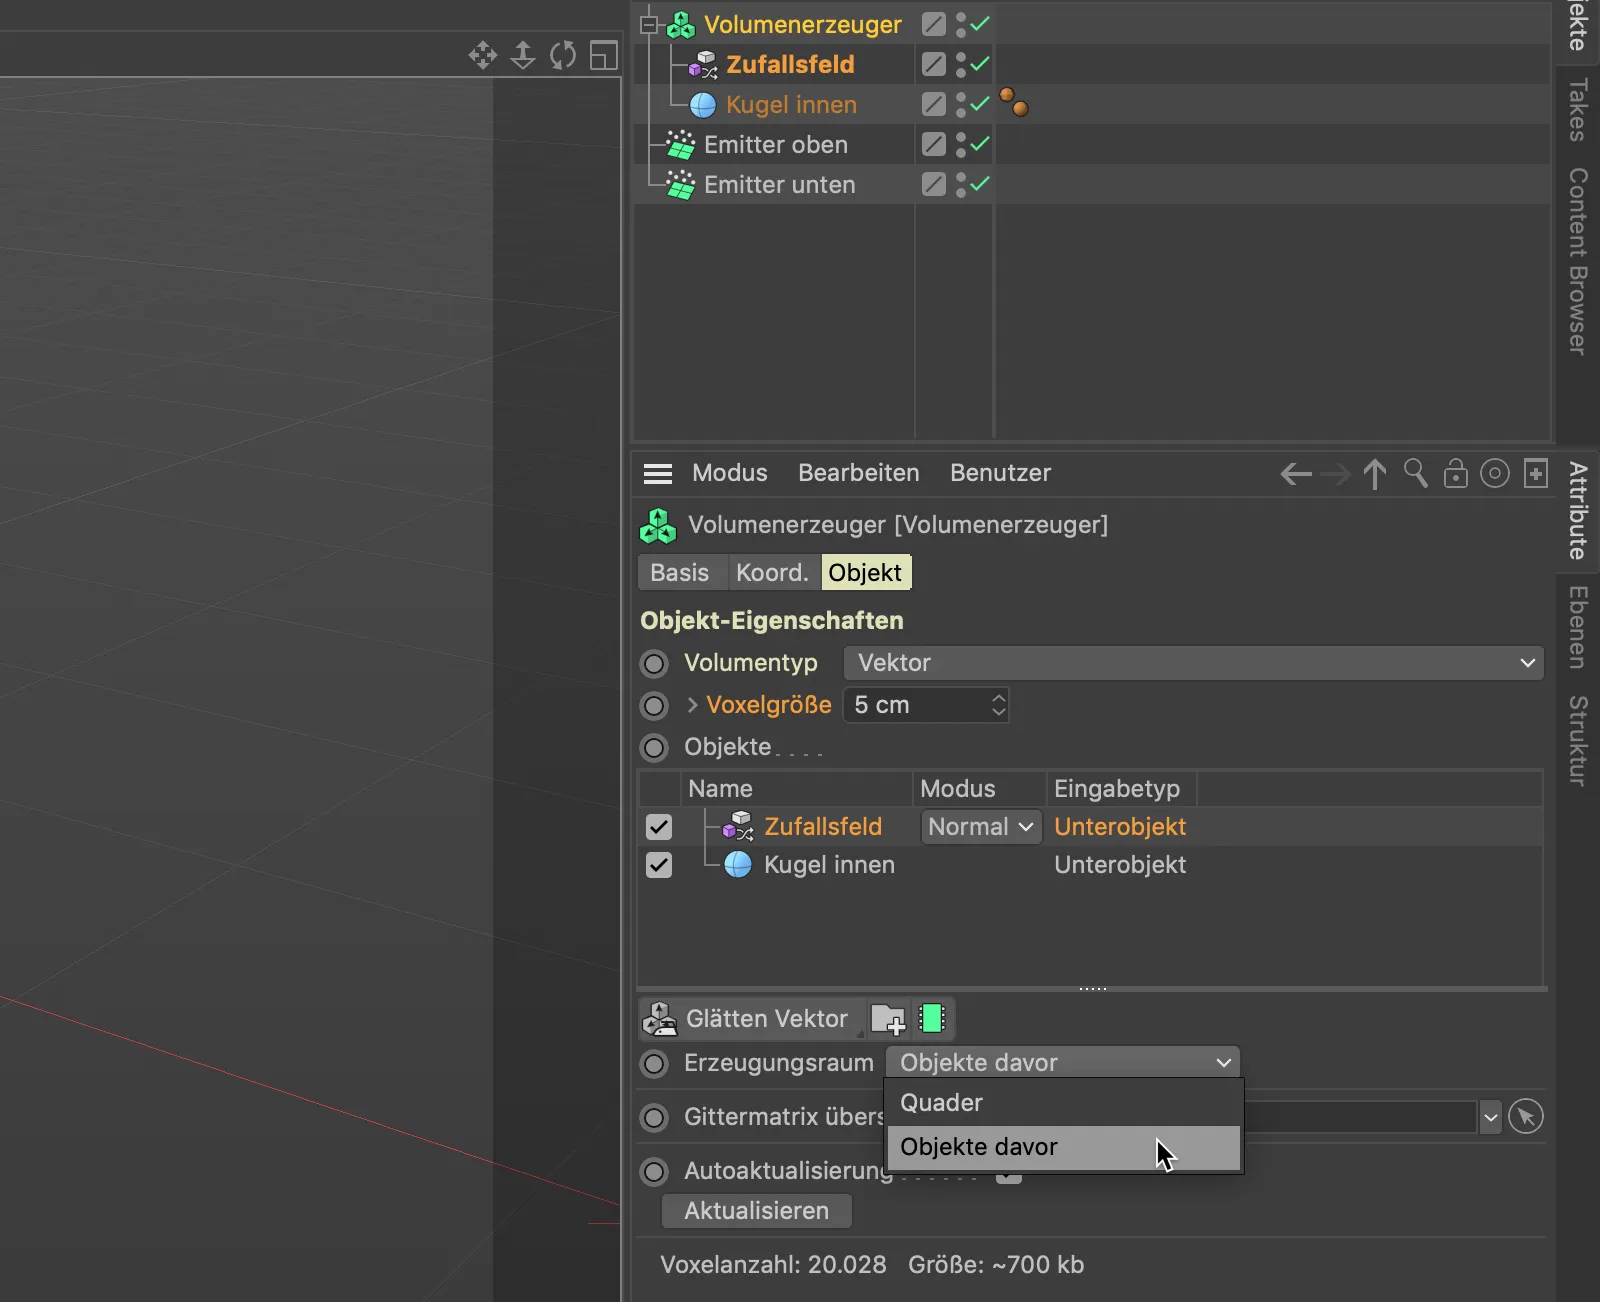
Task: Click the Gittermatrix object picker cursor icon
Action: [x=1526, y=1116]
